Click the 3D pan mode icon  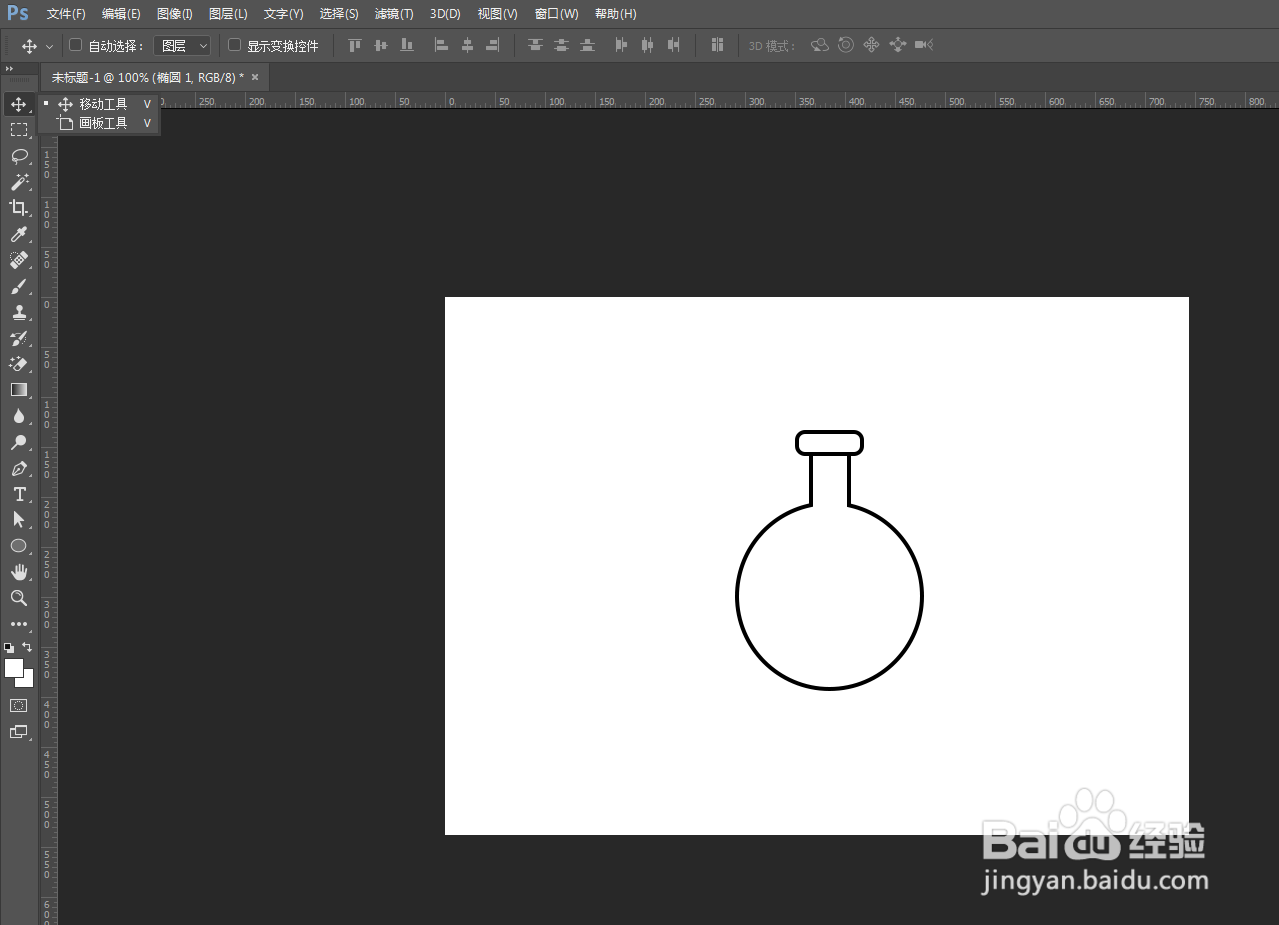point(871,45)
